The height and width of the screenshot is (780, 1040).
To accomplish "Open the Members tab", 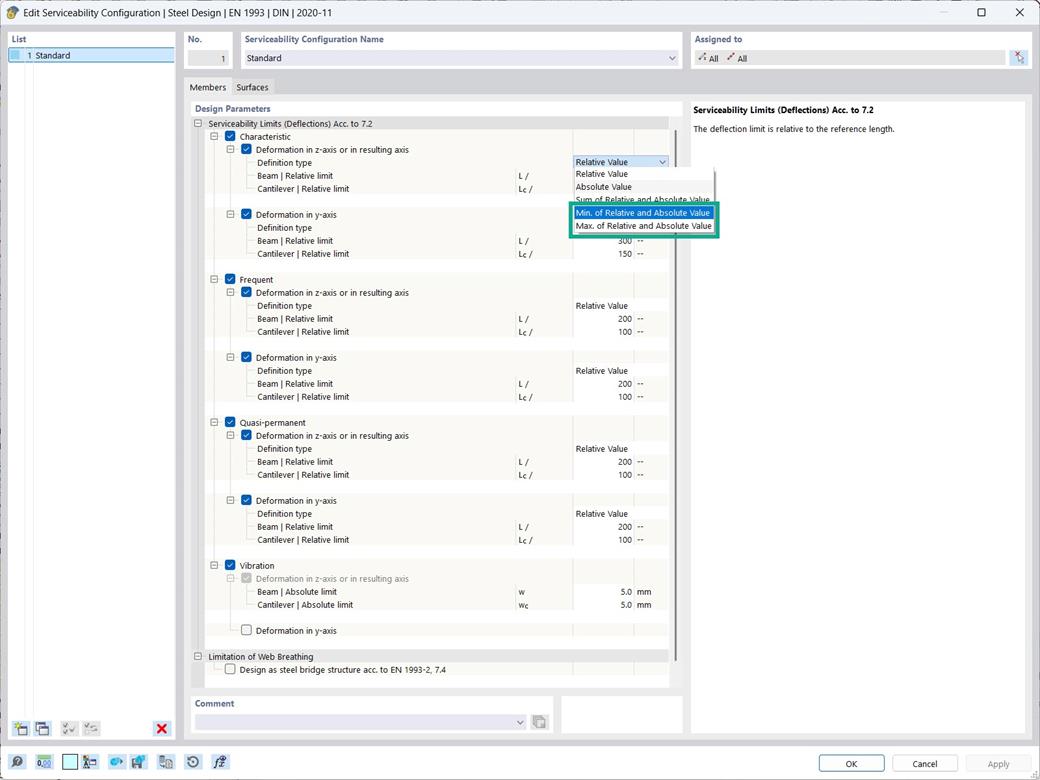I will 207,87.
